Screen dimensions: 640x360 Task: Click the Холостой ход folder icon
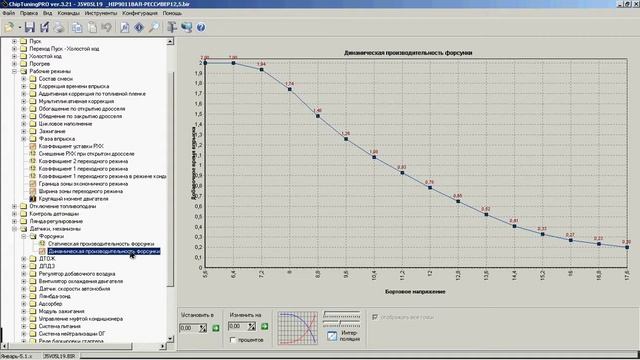[24, 56]
